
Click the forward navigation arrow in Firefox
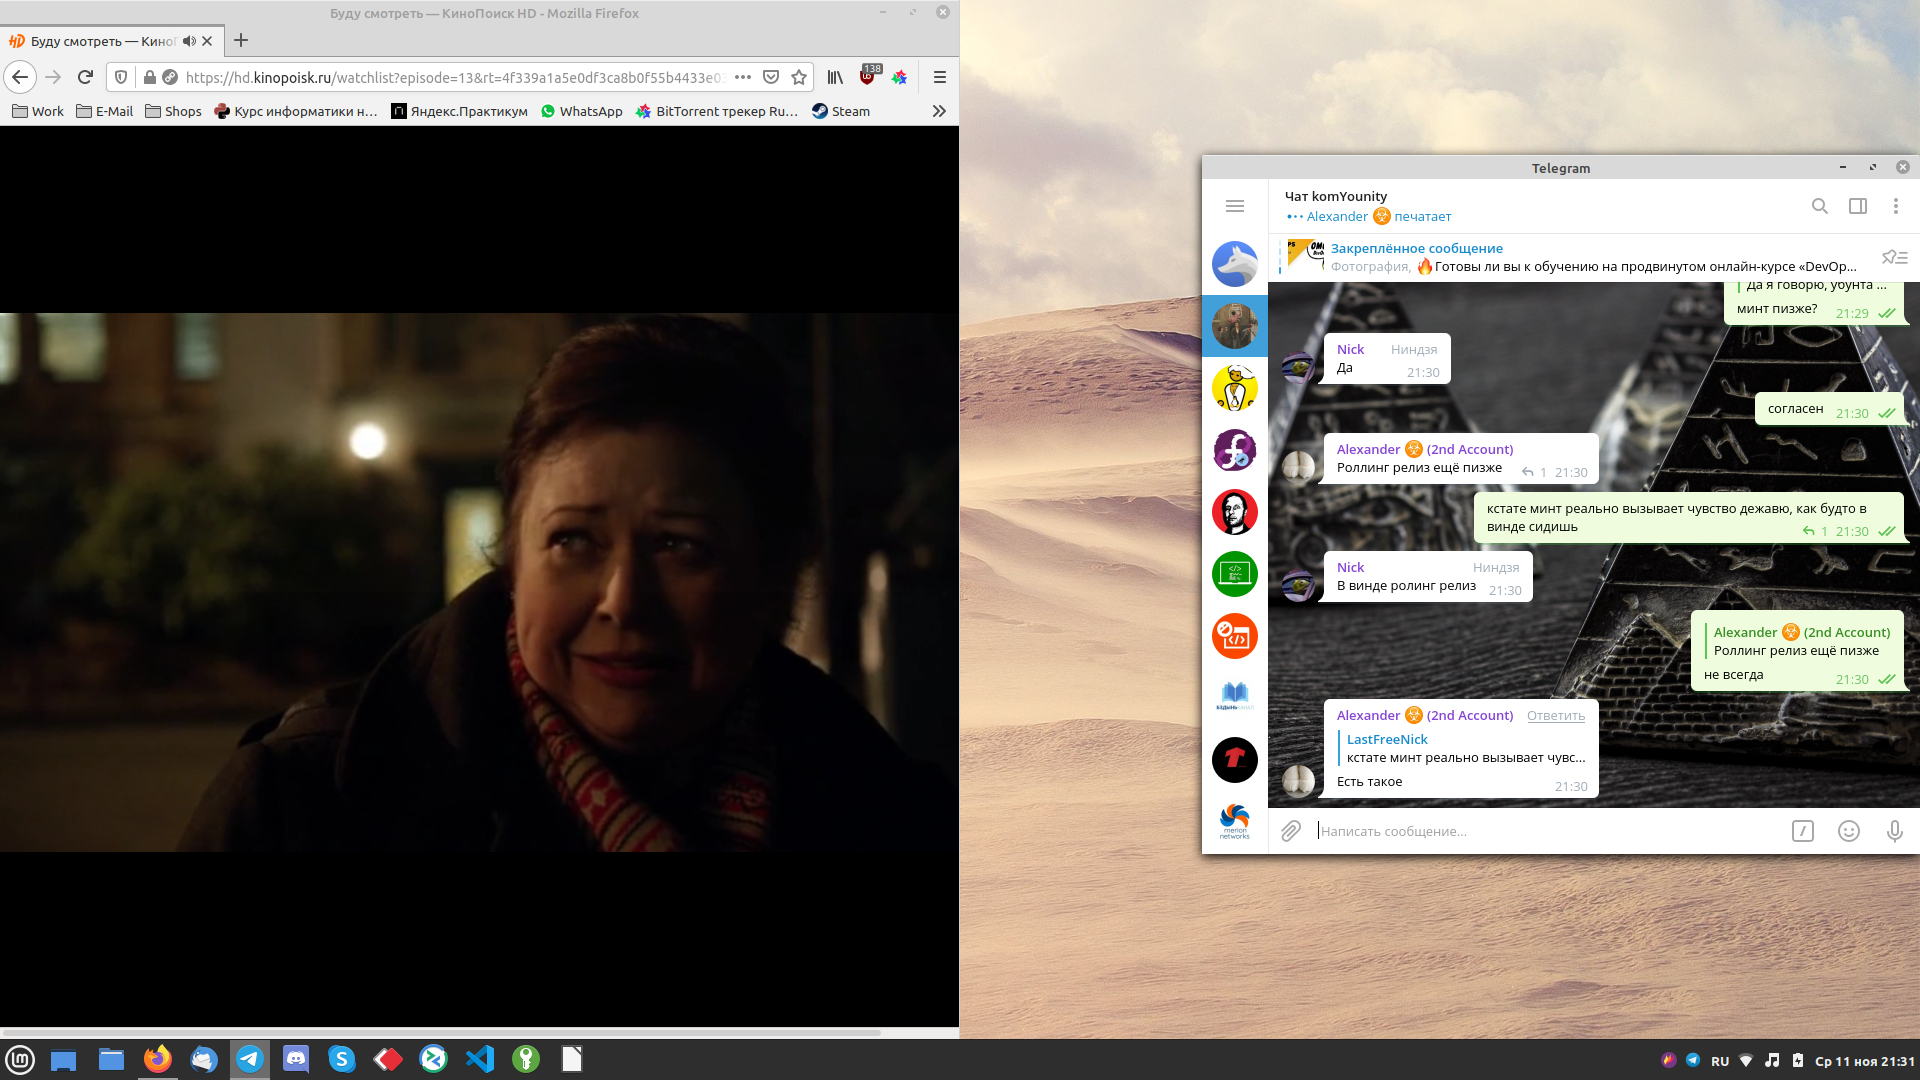click(53, 77)
